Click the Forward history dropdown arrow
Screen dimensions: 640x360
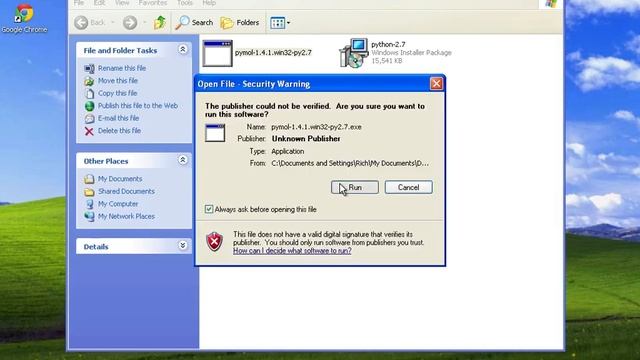tap(144, 23)
